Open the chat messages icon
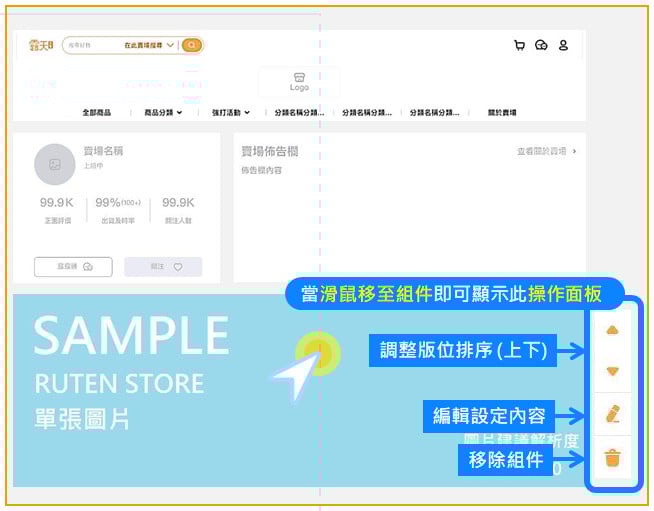The height and width of the screenshot is (511, 654). (x=541, y=45)
